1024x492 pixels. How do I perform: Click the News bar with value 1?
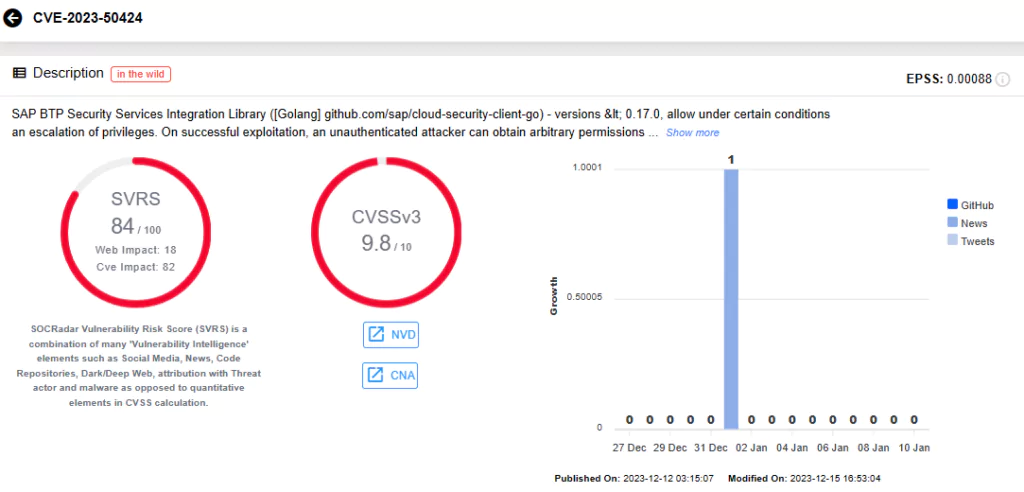coord(731,299)
